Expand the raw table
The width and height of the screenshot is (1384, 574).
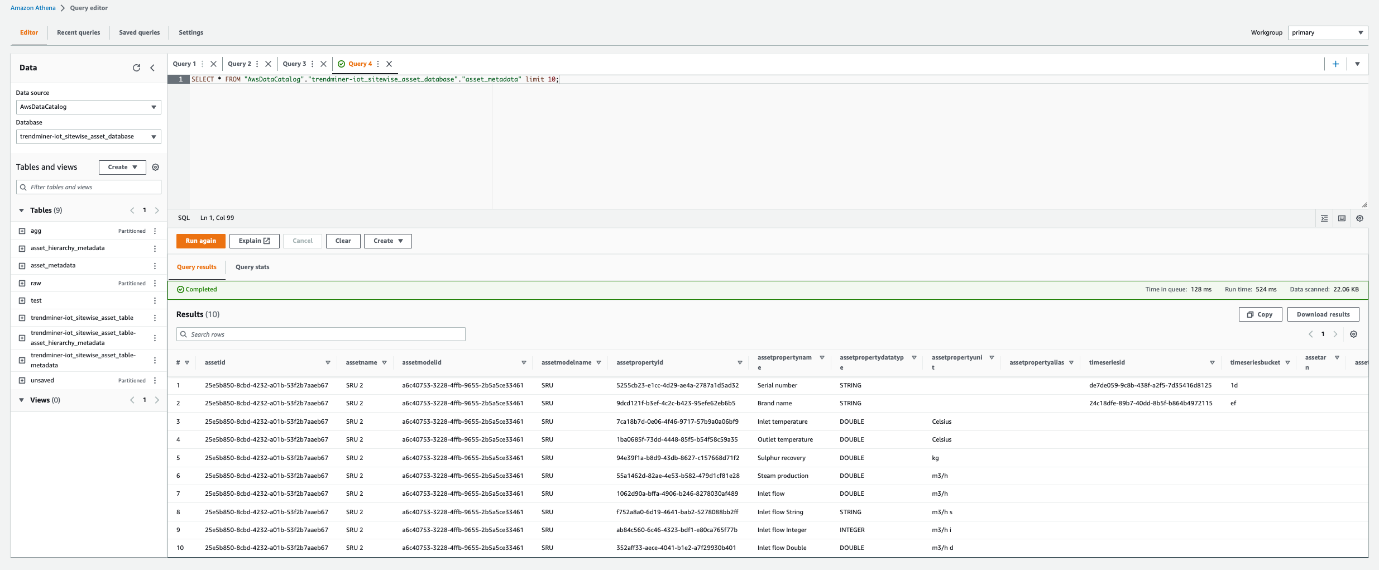pyautogui.click(x=22, y=283)
